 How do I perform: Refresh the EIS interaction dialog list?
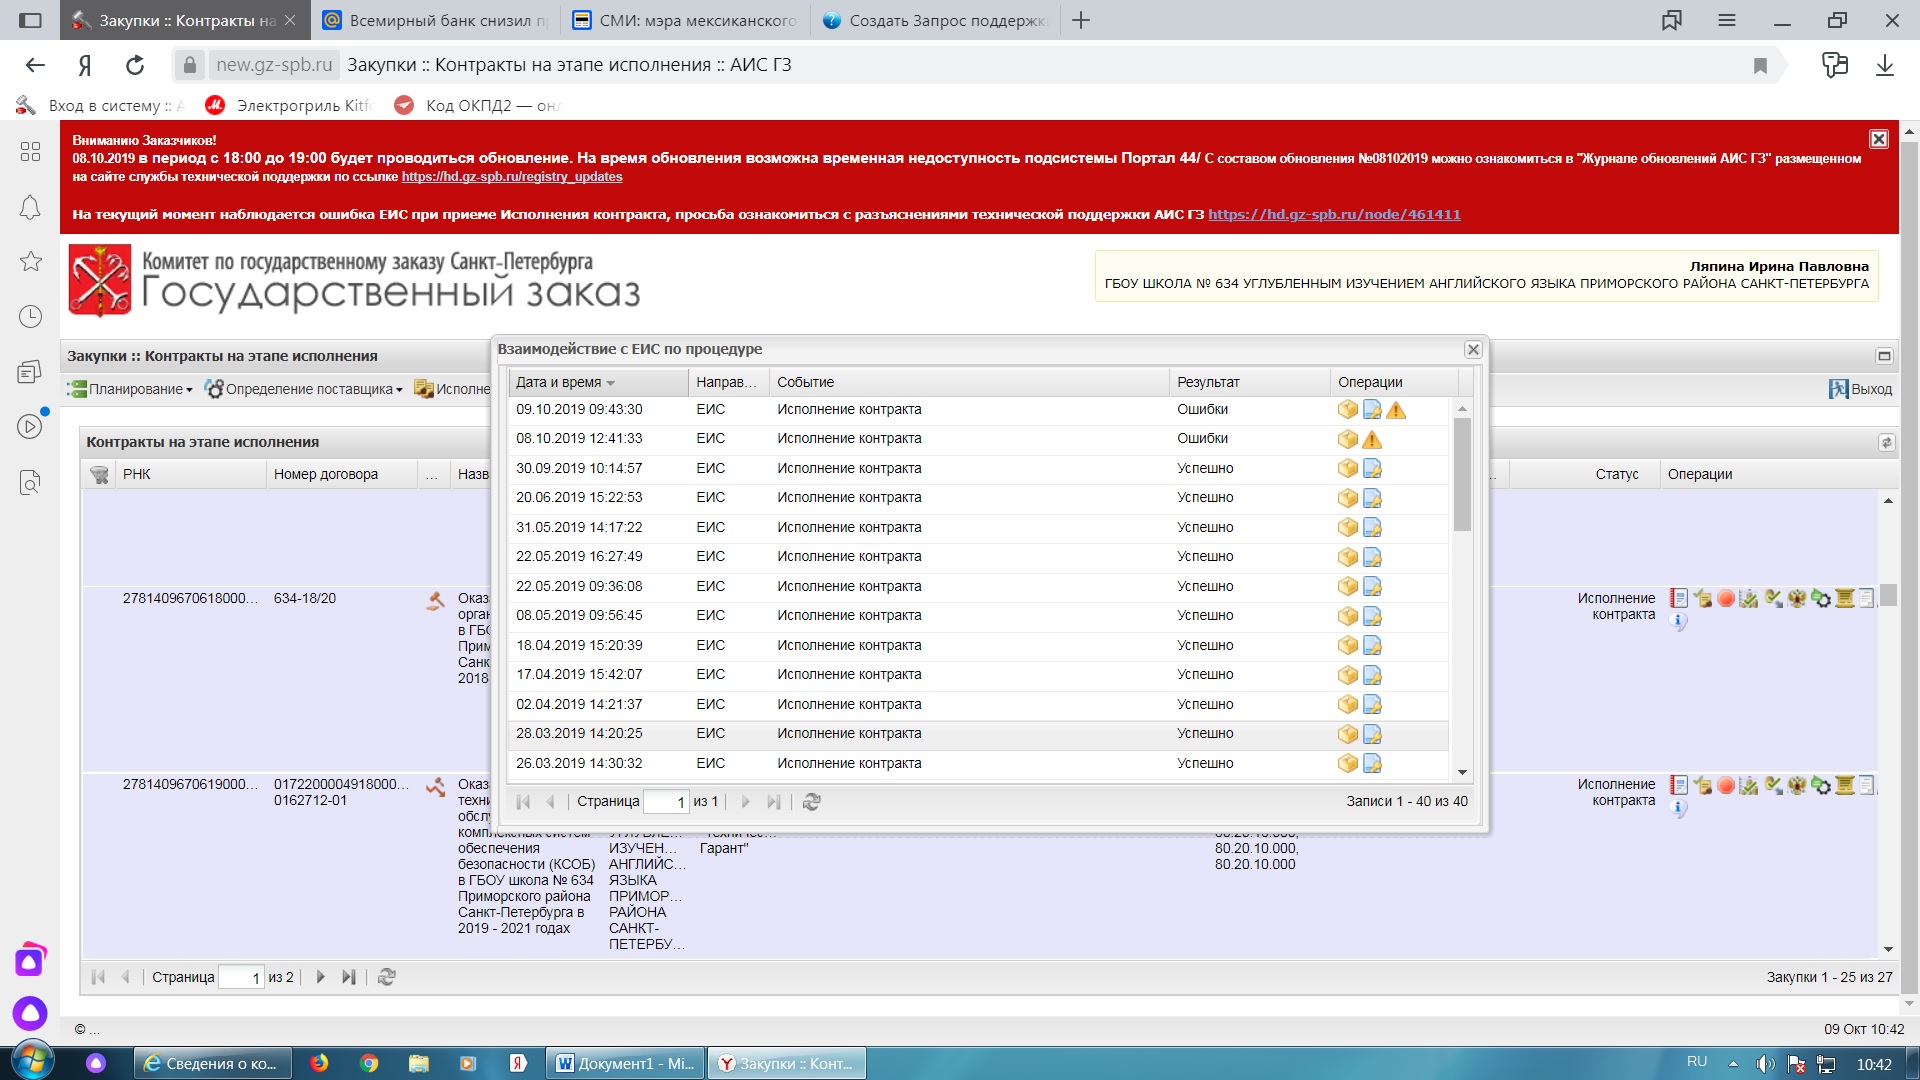(x=812, y=802)
